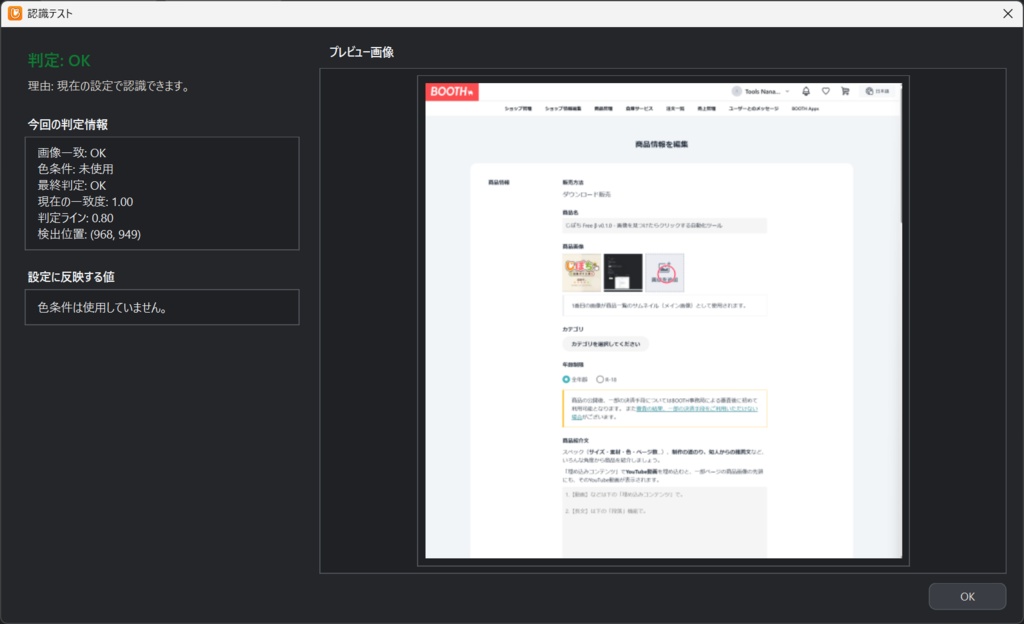Select the 全年齢 radio button in preview
The height and width of the screenshot is (624, 1024).
[x=566, y=379]
